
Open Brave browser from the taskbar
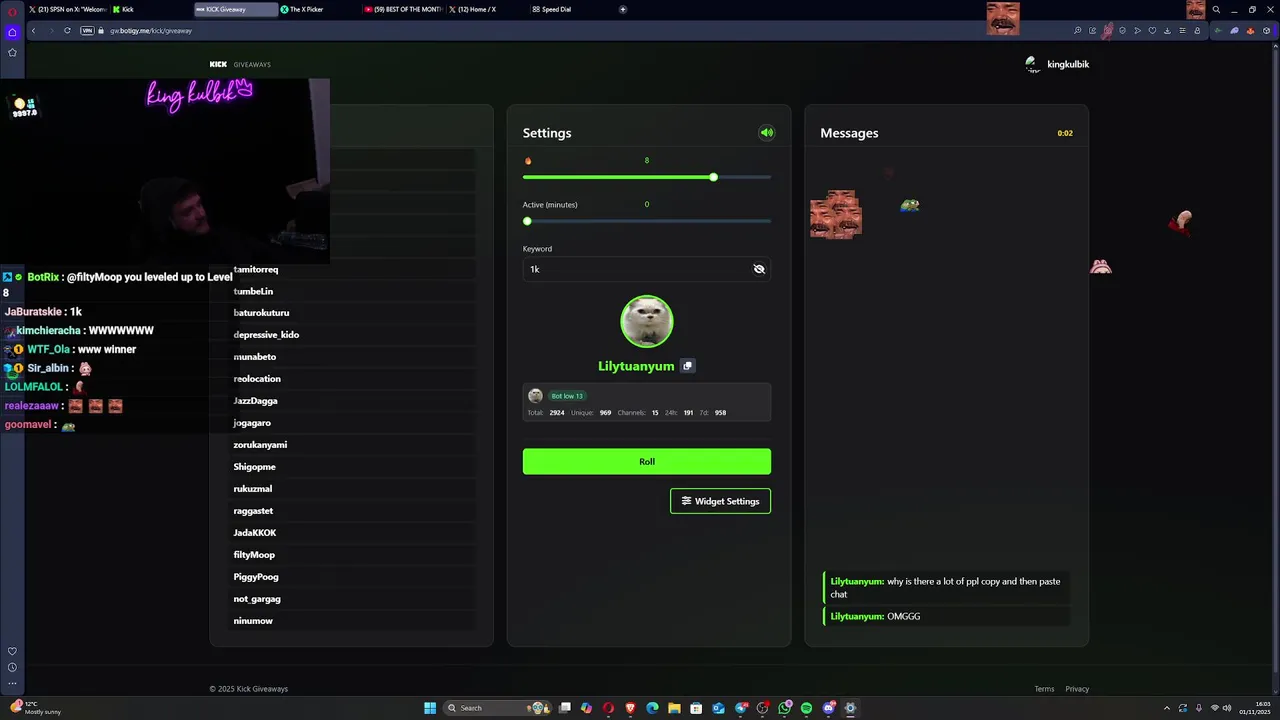[630, 708]
